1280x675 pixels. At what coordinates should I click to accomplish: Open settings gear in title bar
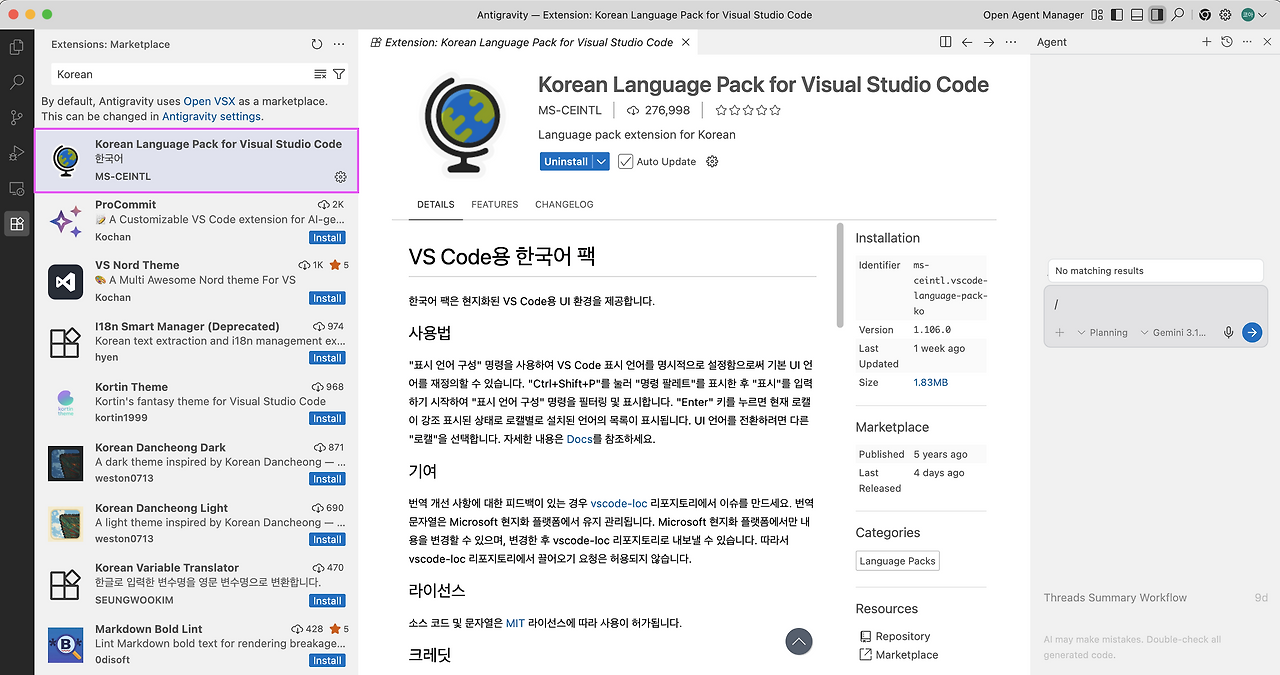[x=1225, y=15]
